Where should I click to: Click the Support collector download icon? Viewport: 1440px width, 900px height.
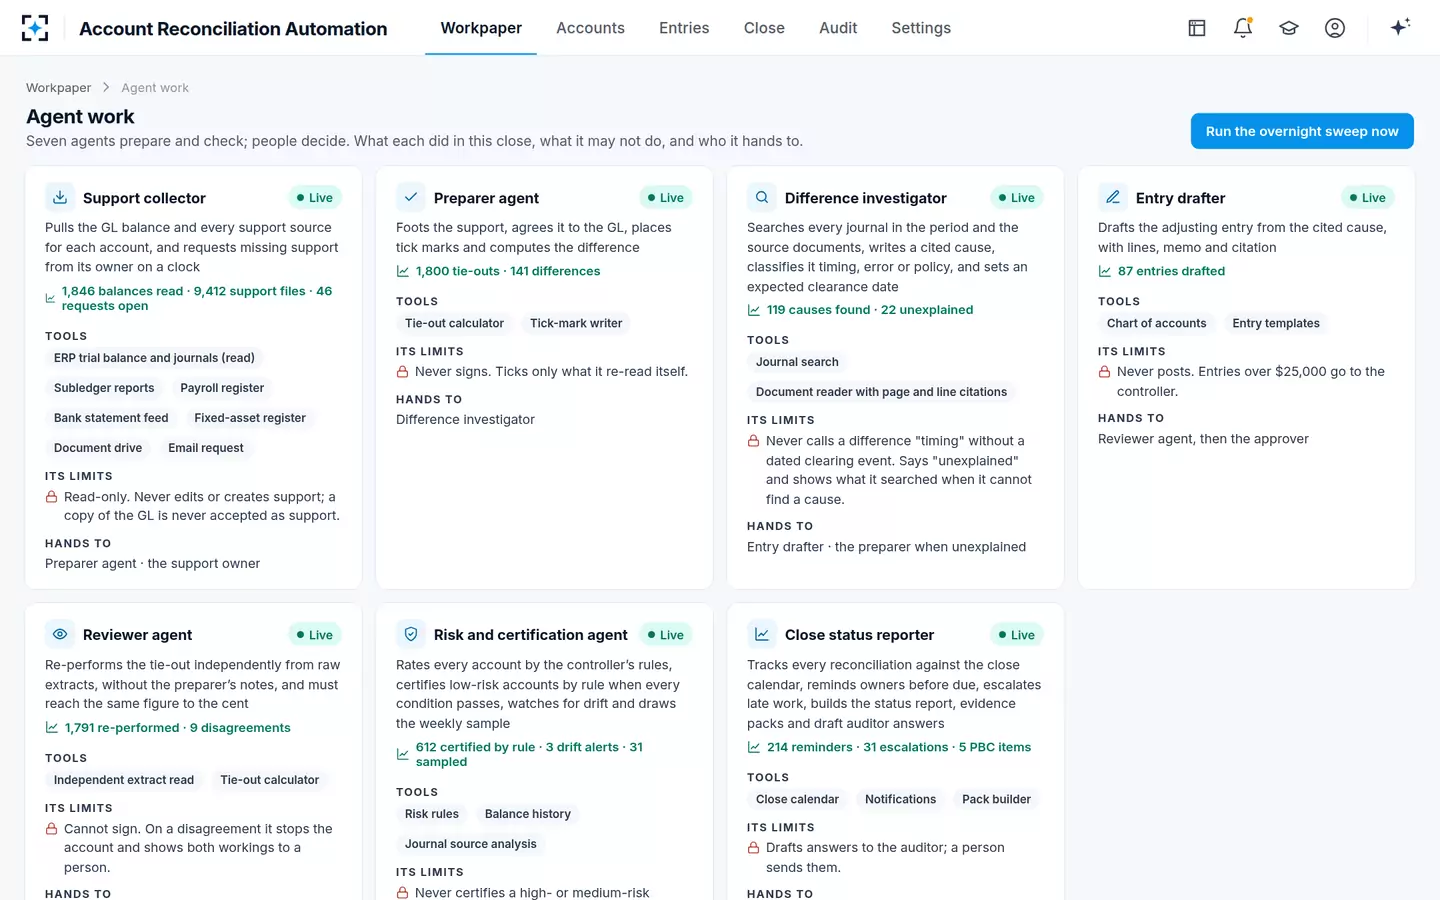tap(60, 197)
